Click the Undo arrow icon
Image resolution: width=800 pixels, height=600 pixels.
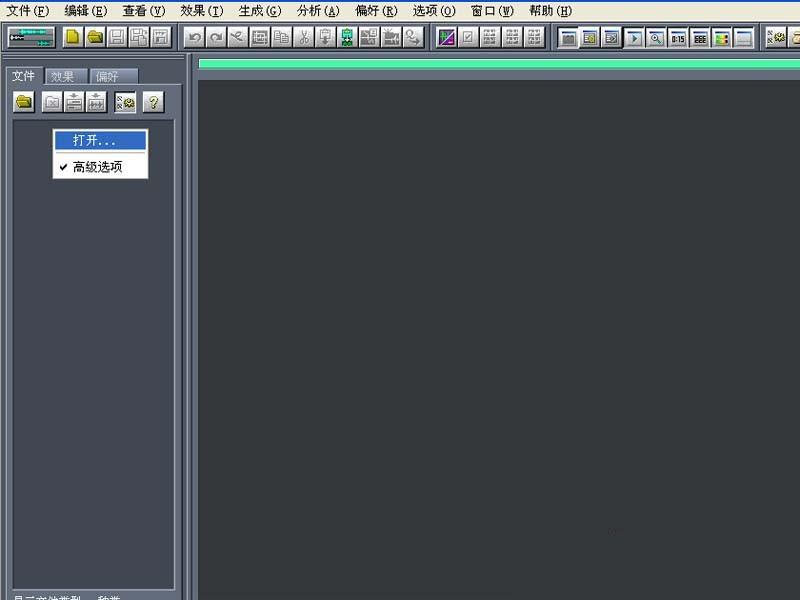194,38
